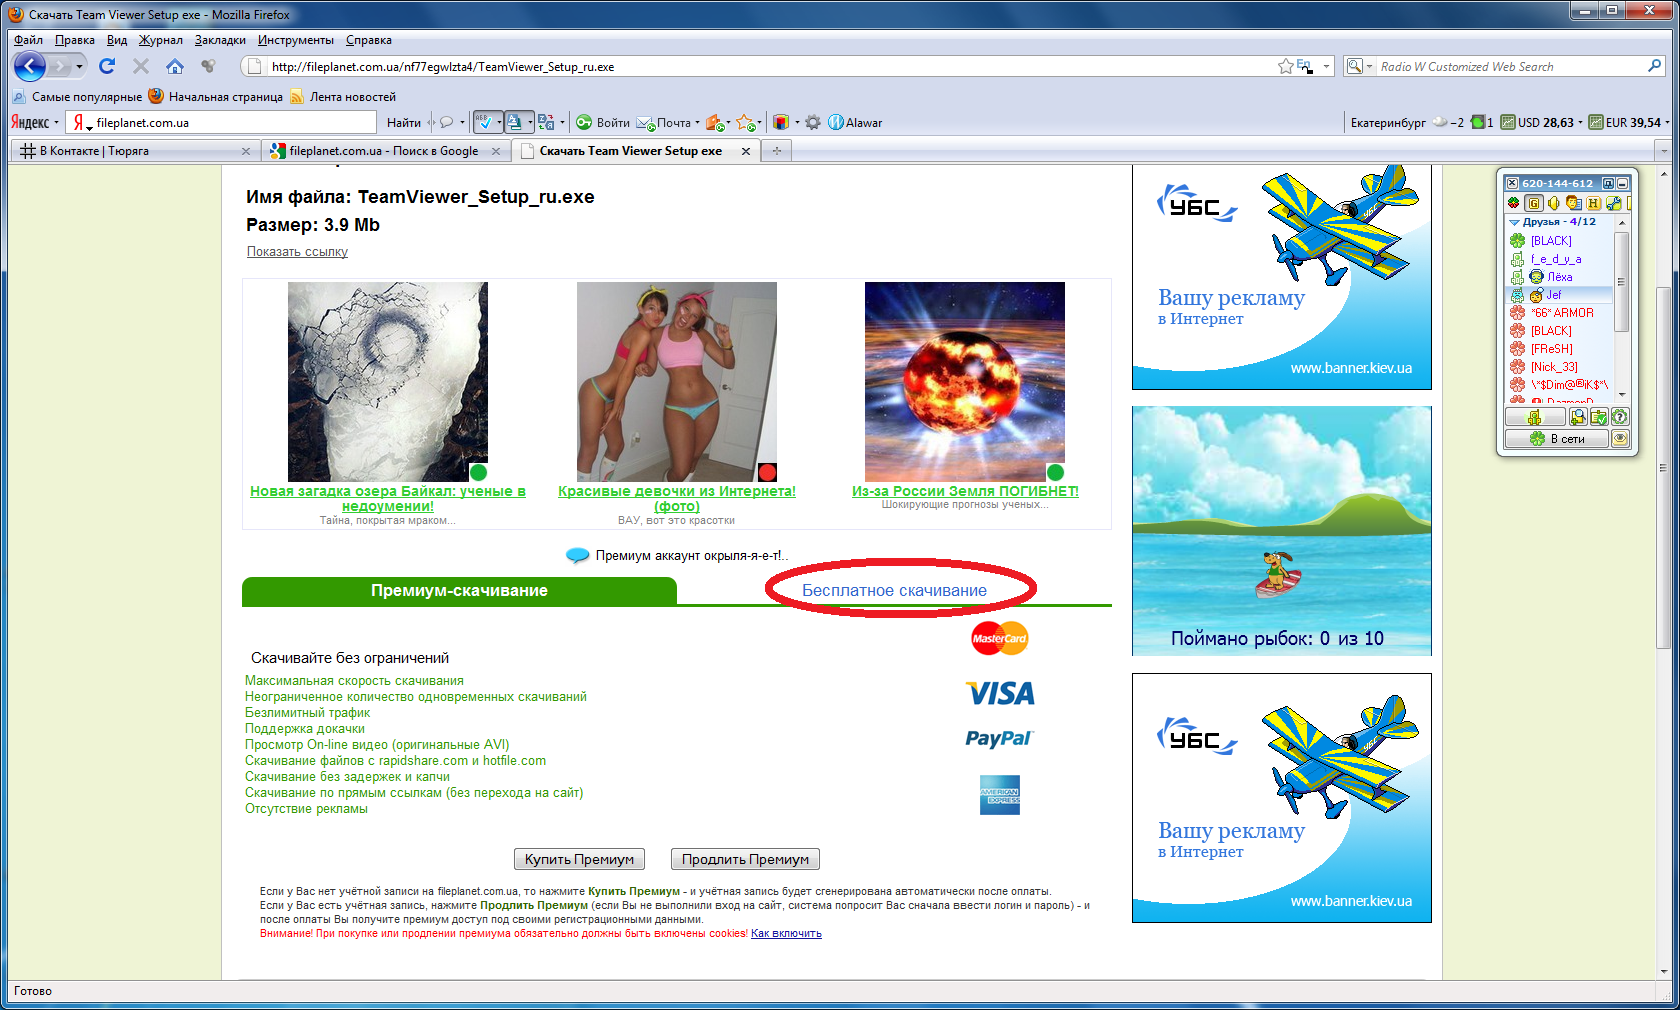Open the fiery planet news thumbnail
Screen dimensions: 1680x1010
click(x=965, y=382)
